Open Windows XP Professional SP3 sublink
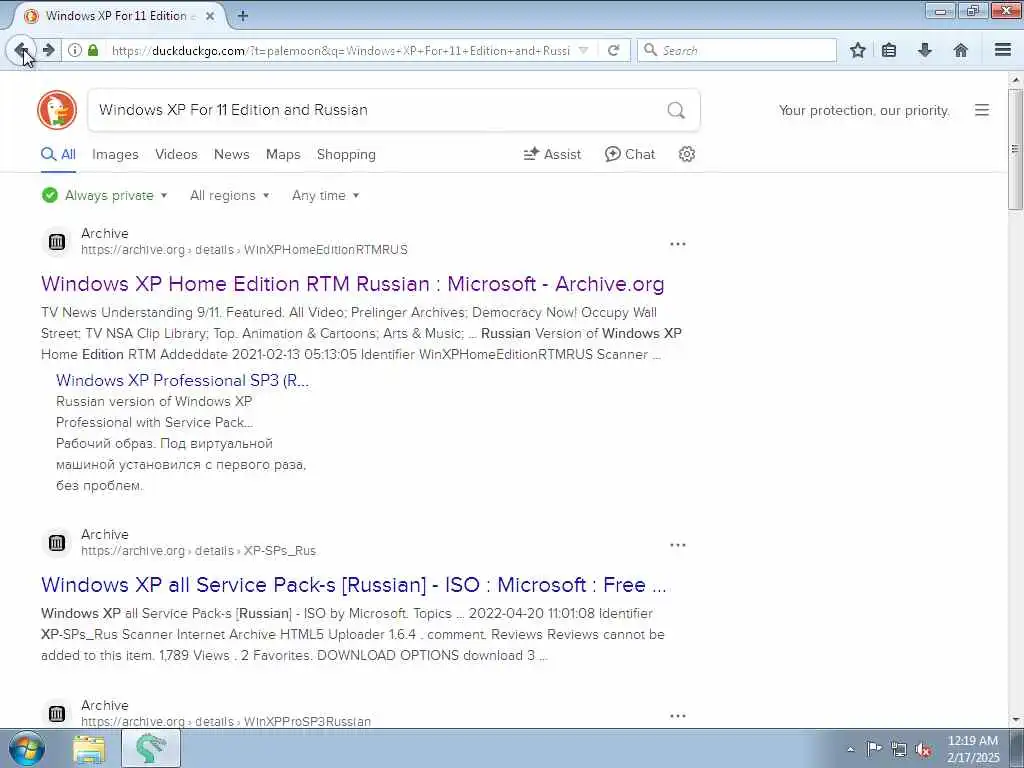 click(182, 380)
